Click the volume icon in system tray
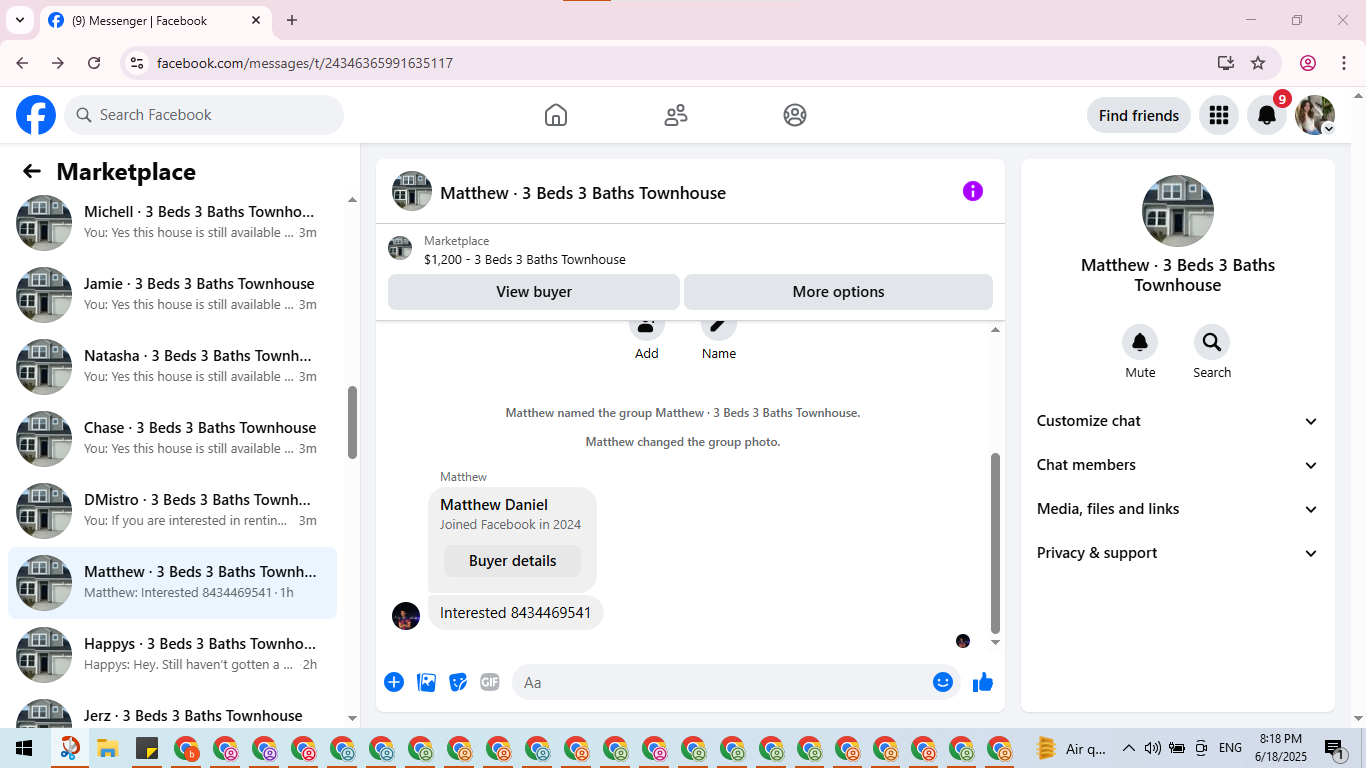The width and height of the screenshot is (1366, 768). pos(1152,748)
